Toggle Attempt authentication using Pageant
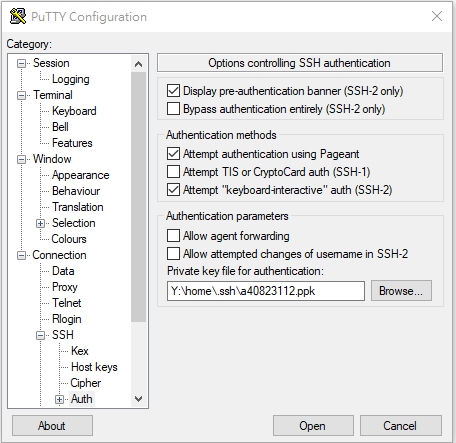This screenshot has width=456, height=443. pos(173,154)
